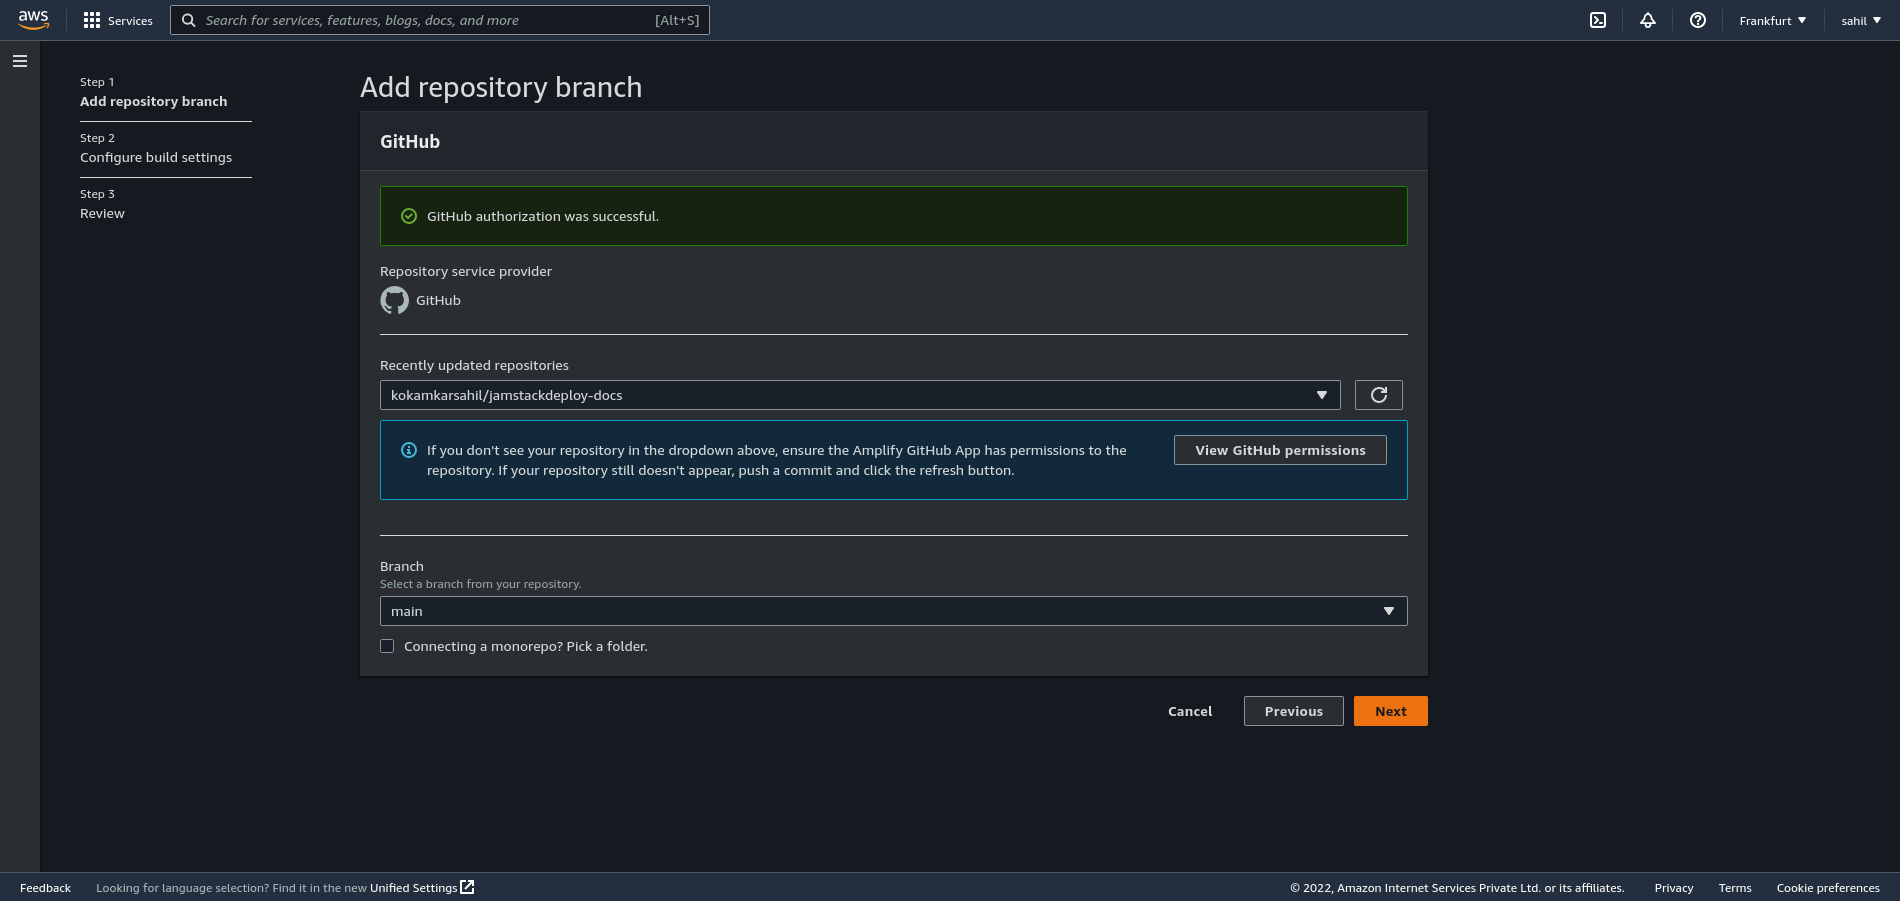Screen dimensions: 1900x901
Task: Focus the AWS services search field
Action: pyautogui.click(x=440, y=20)
